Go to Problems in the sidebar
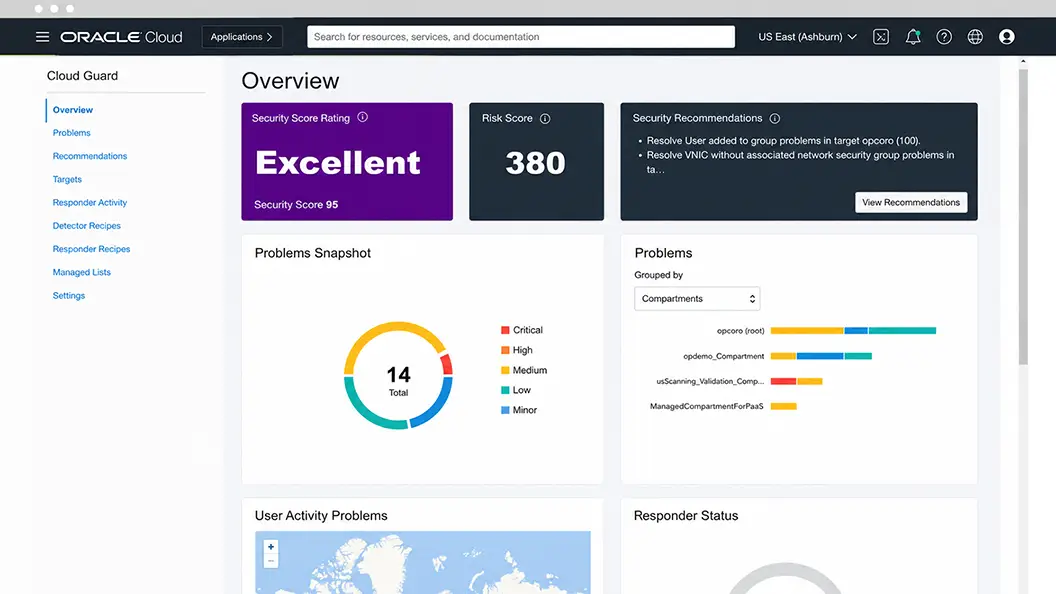This screenshot has width=1056, height=594. pos(71,133)
